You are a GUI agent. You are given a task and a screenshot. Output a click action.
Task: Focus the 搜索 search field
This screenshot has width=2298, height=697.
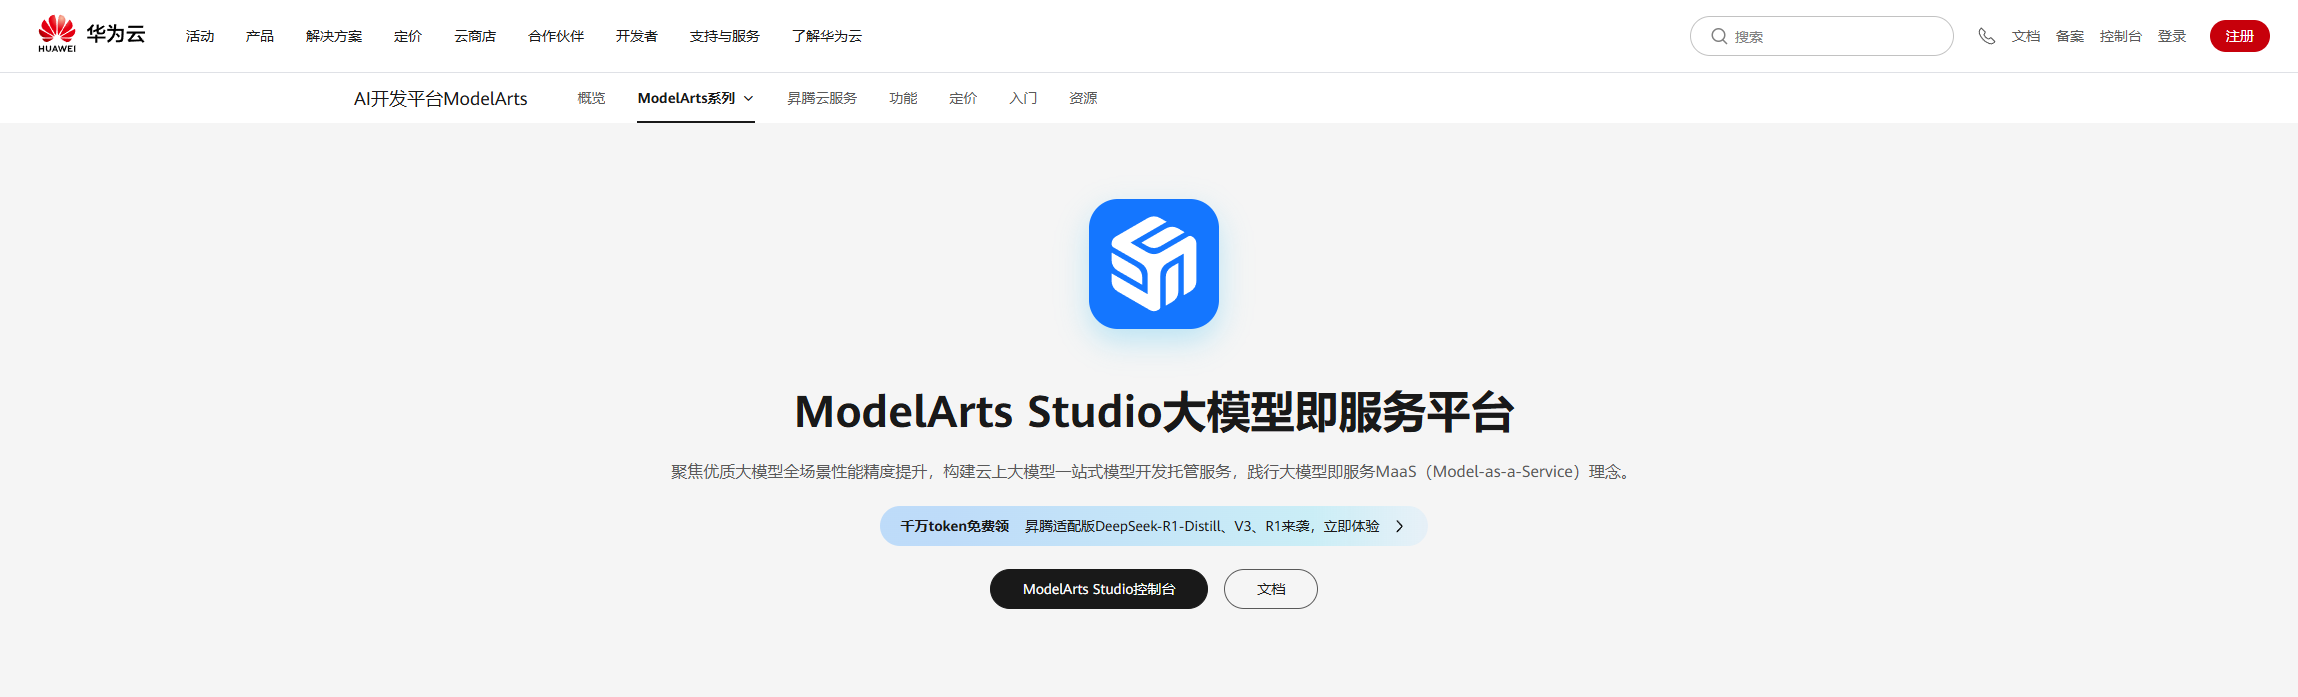tap(1821, 36)
